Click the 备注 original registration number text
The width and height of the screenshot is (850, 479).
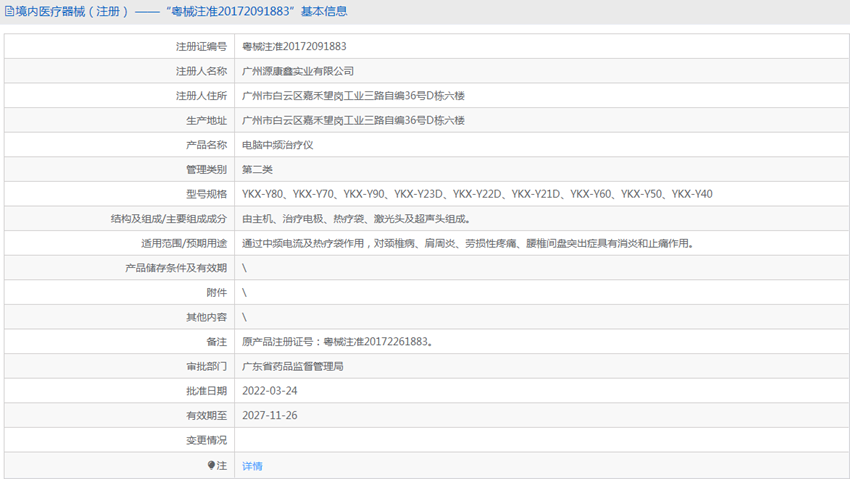tap(337, 342)
